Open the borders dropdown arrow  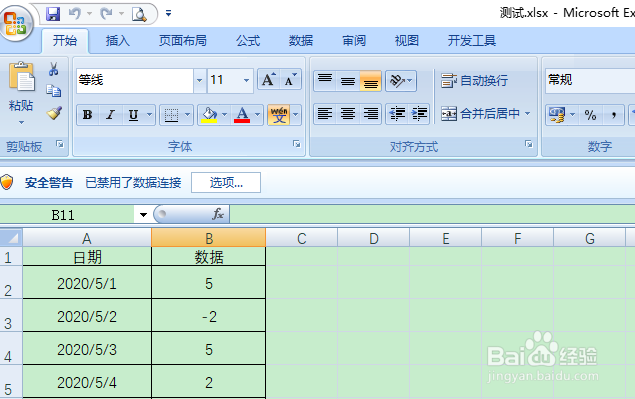188,115
